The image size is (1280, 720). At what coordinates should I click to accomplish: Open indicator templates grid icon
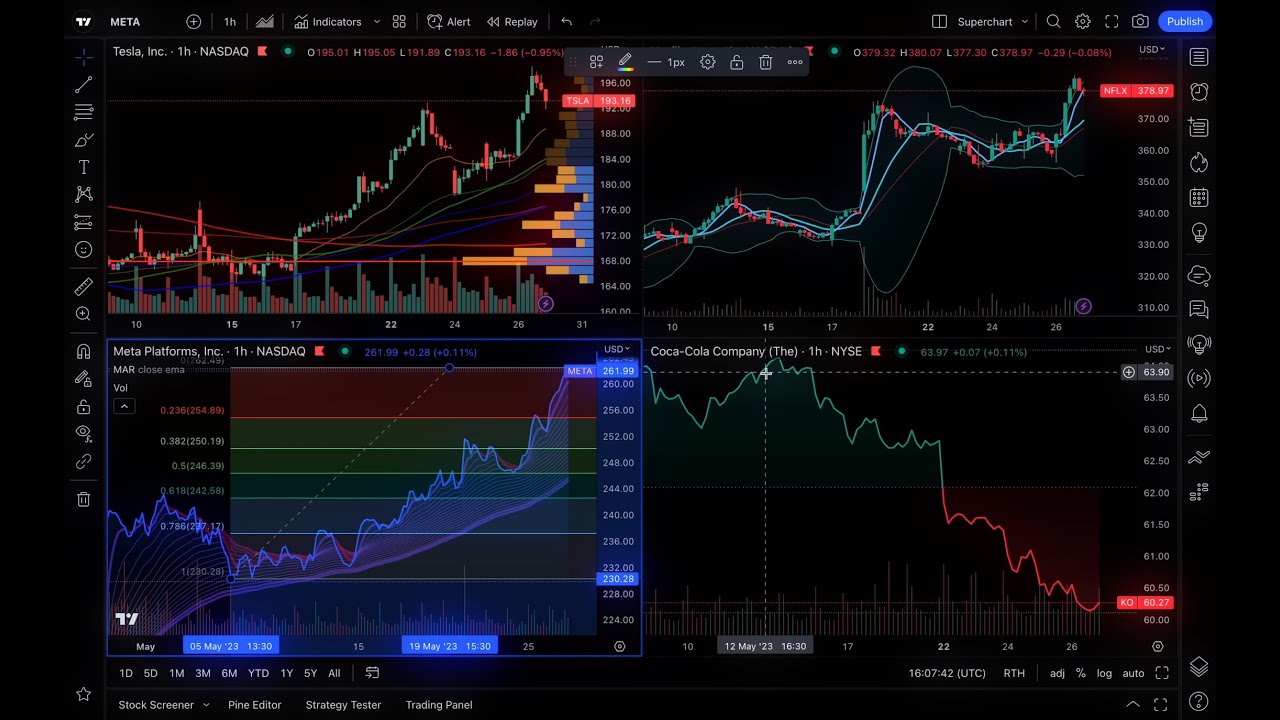399,21
